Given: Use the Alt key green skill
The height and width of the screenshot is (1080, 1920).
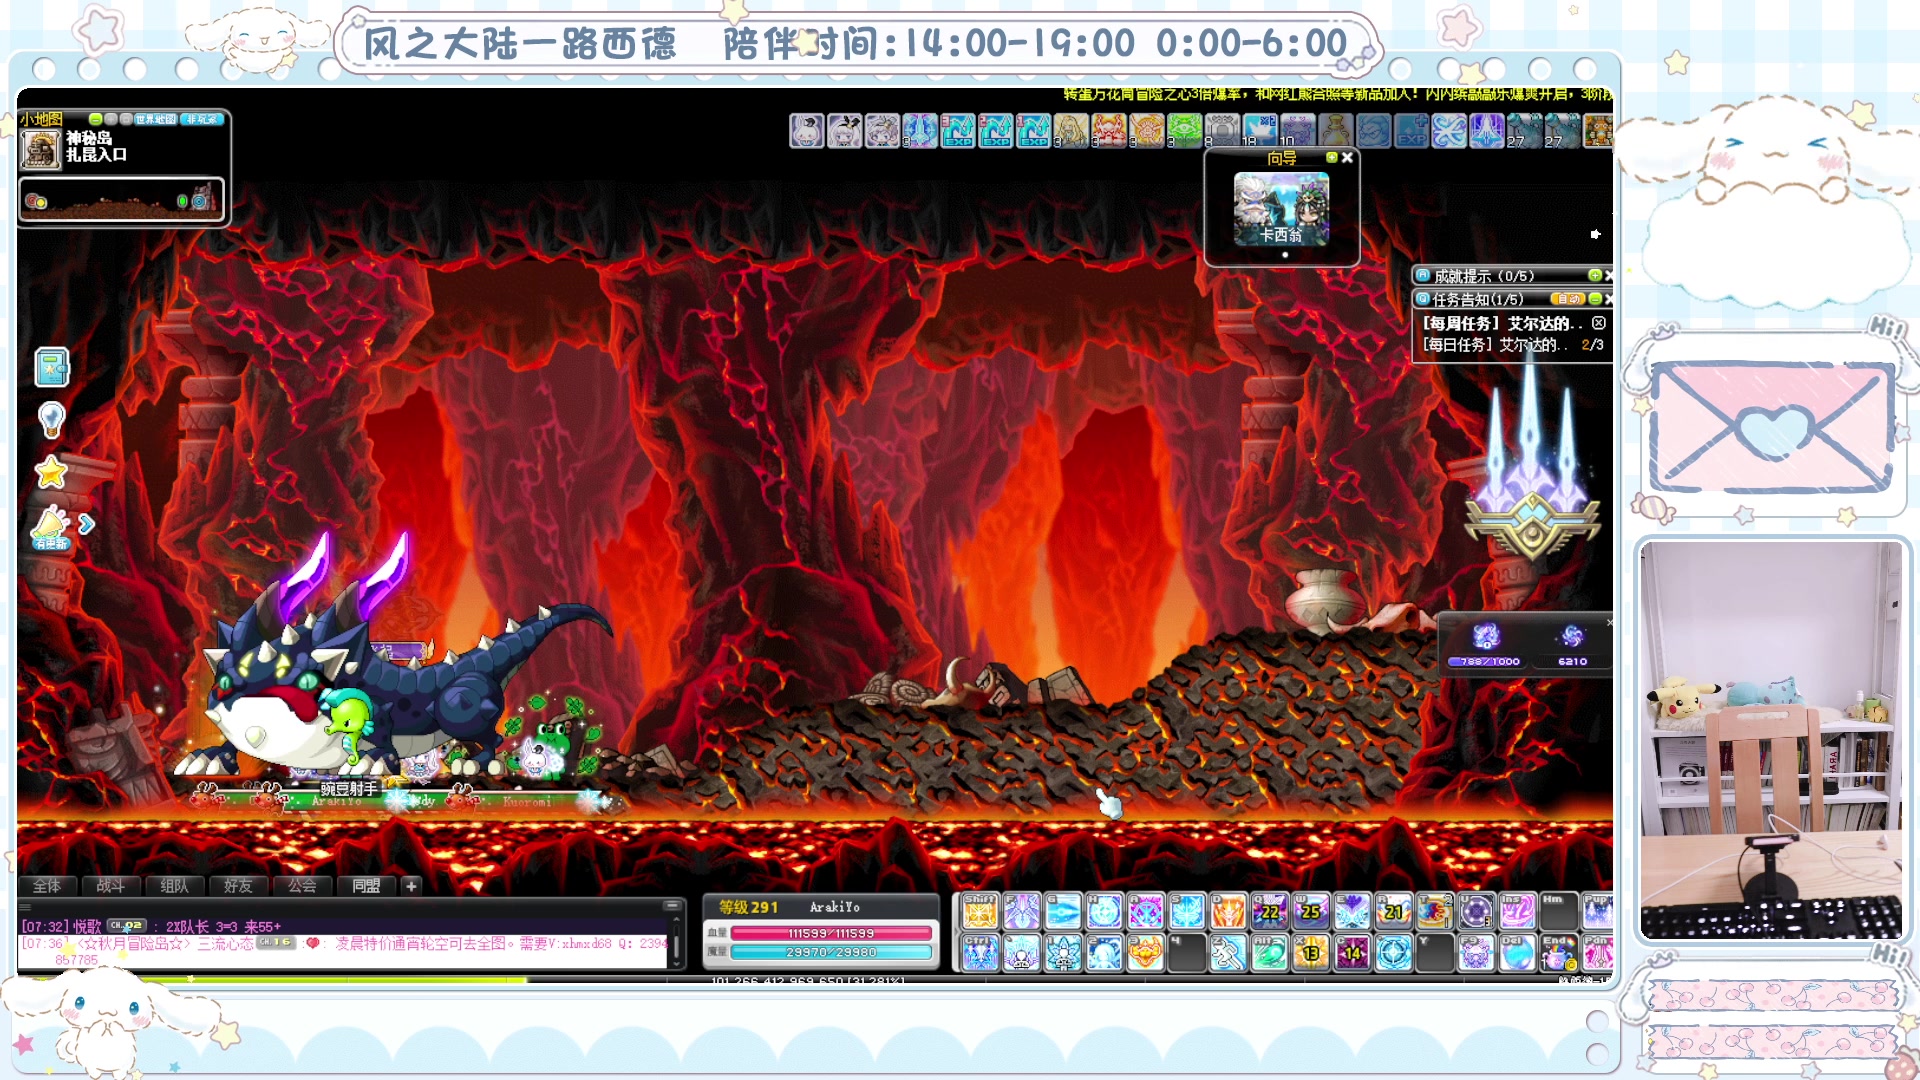Looking at the screenshot, I should [1269, 953].
